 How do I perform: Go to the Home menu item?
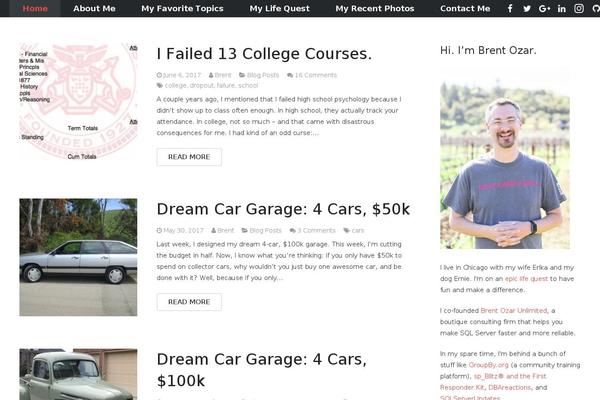[35, 8]
